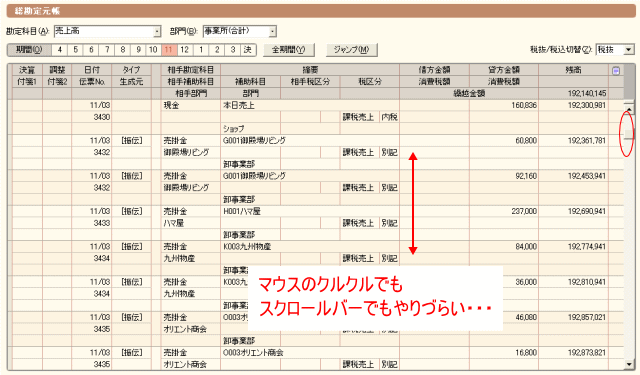Click the credit amount 237,000

[x=524, y=211]
